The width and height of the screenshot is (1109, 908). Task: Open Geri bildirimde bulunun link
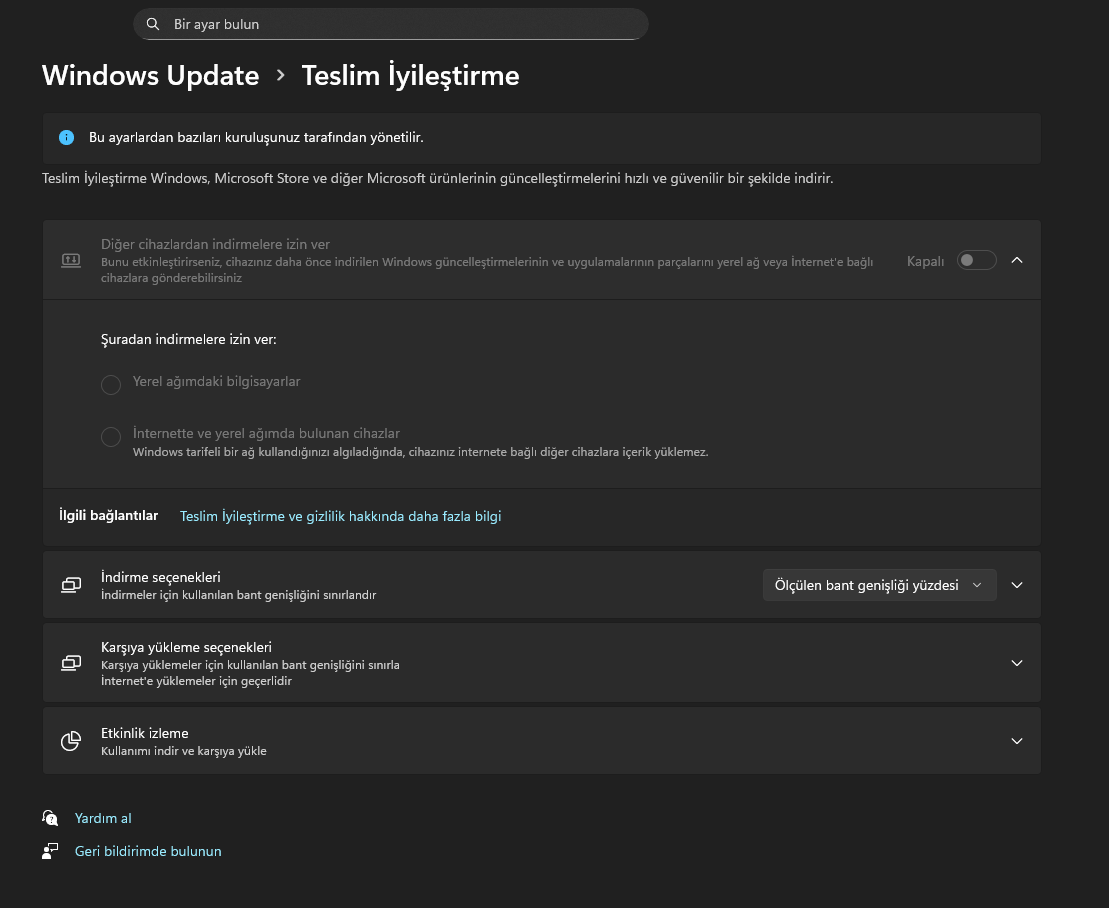[148, 851]
